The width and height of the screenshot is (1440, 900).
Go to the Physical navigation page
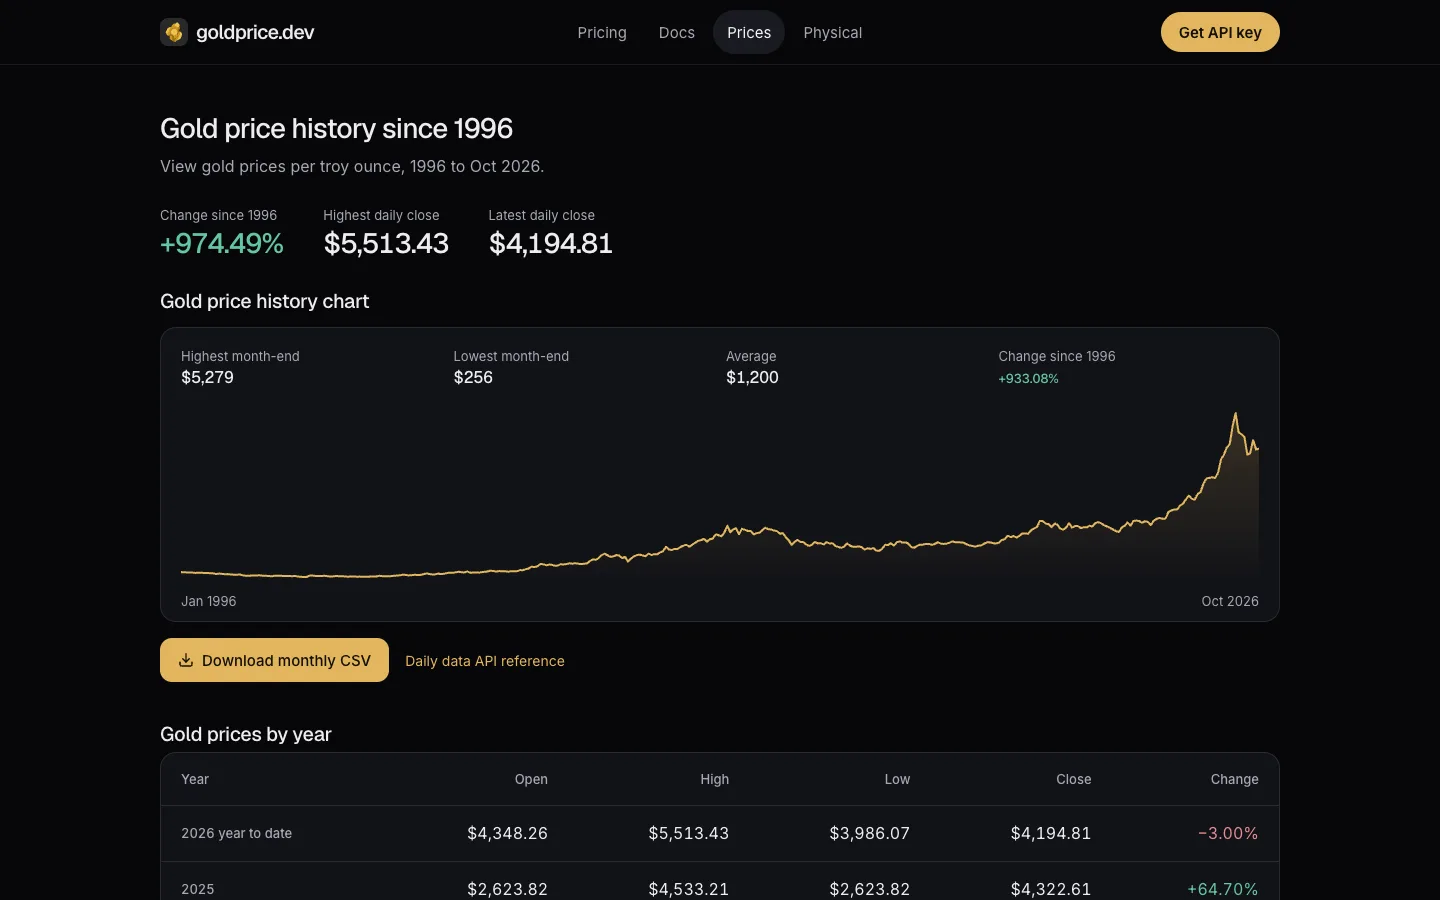(x=833, y=32)
